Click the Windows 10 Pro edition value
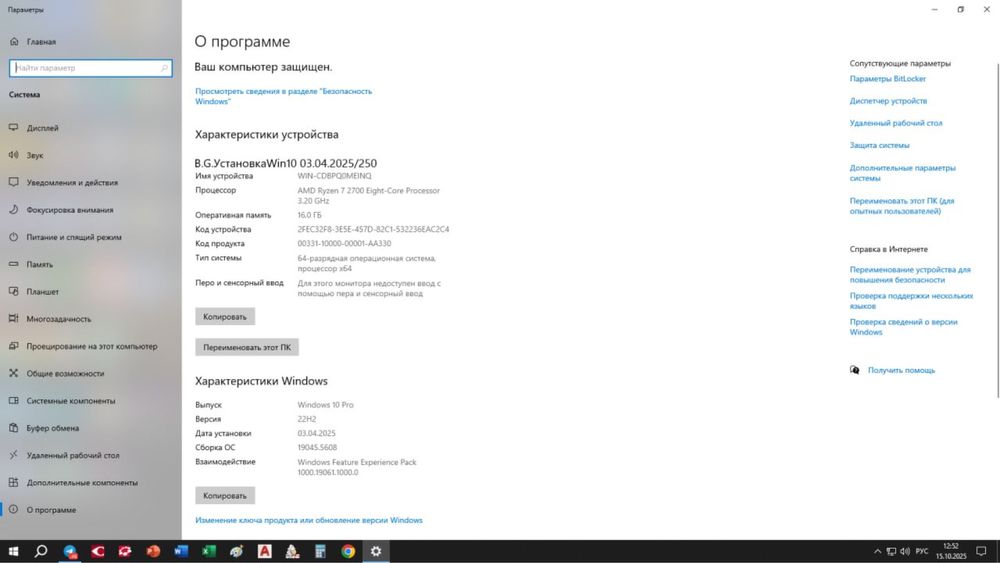Viewport: 1000px width, 563px height. point(325,405)
